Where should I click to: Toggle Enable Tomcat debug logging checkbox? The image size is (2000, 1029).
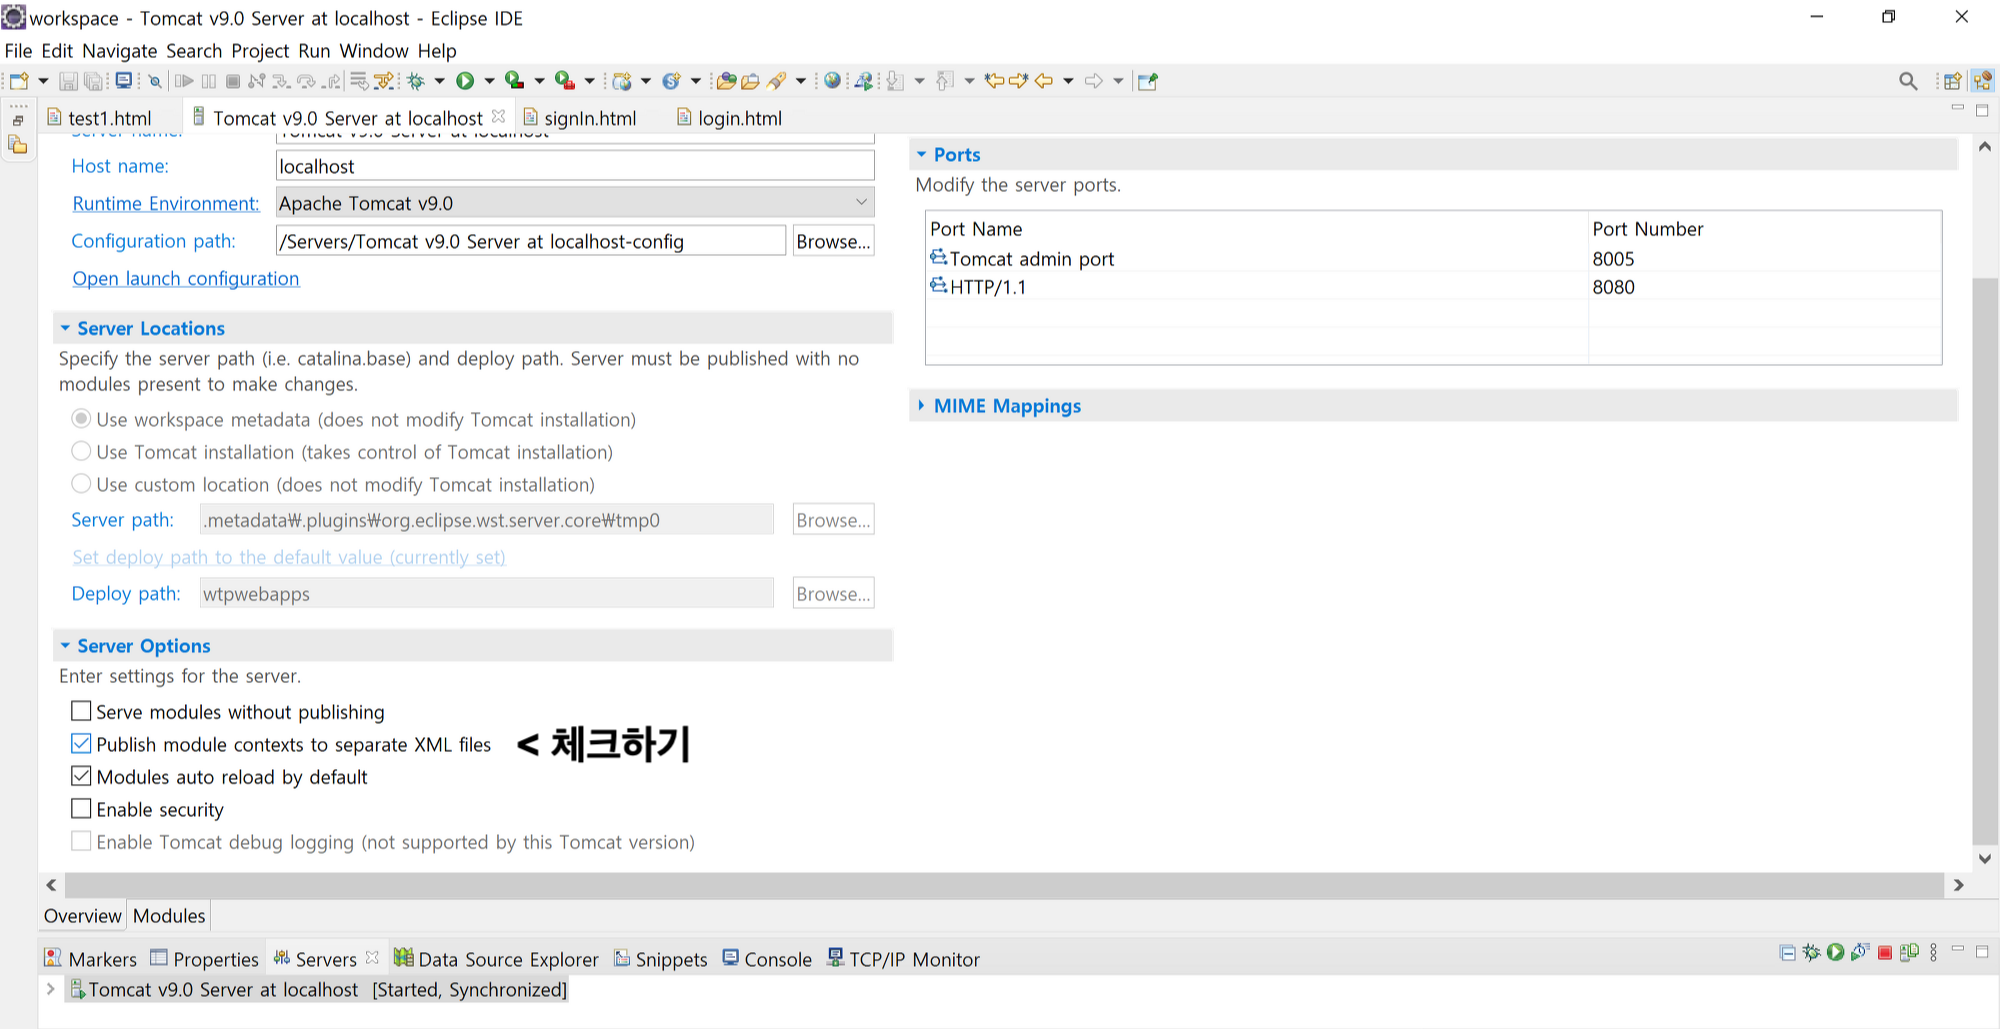coord(81,841)
